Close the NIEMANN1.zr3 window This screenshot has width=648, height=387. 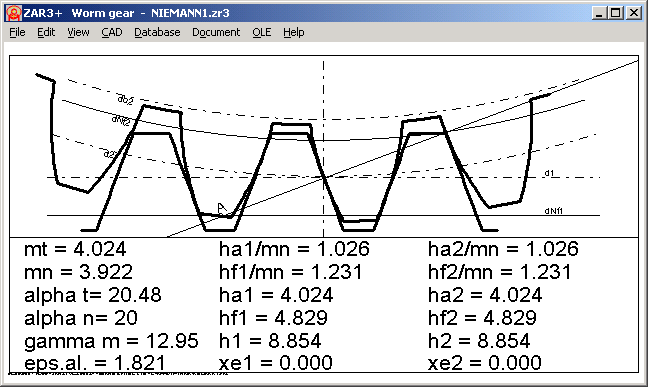click(634, 13)
